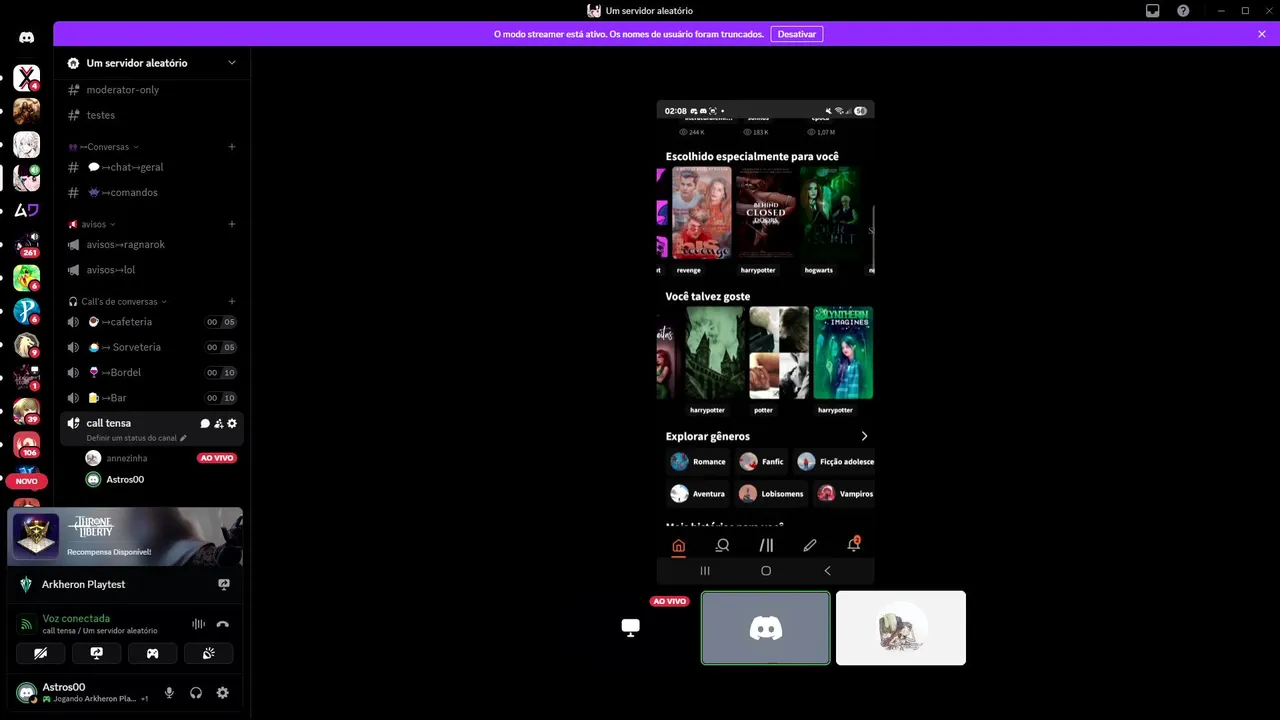Screen dimensions: 1280x720
Task: Open the server with 106 badge
Action: point(27,444)
